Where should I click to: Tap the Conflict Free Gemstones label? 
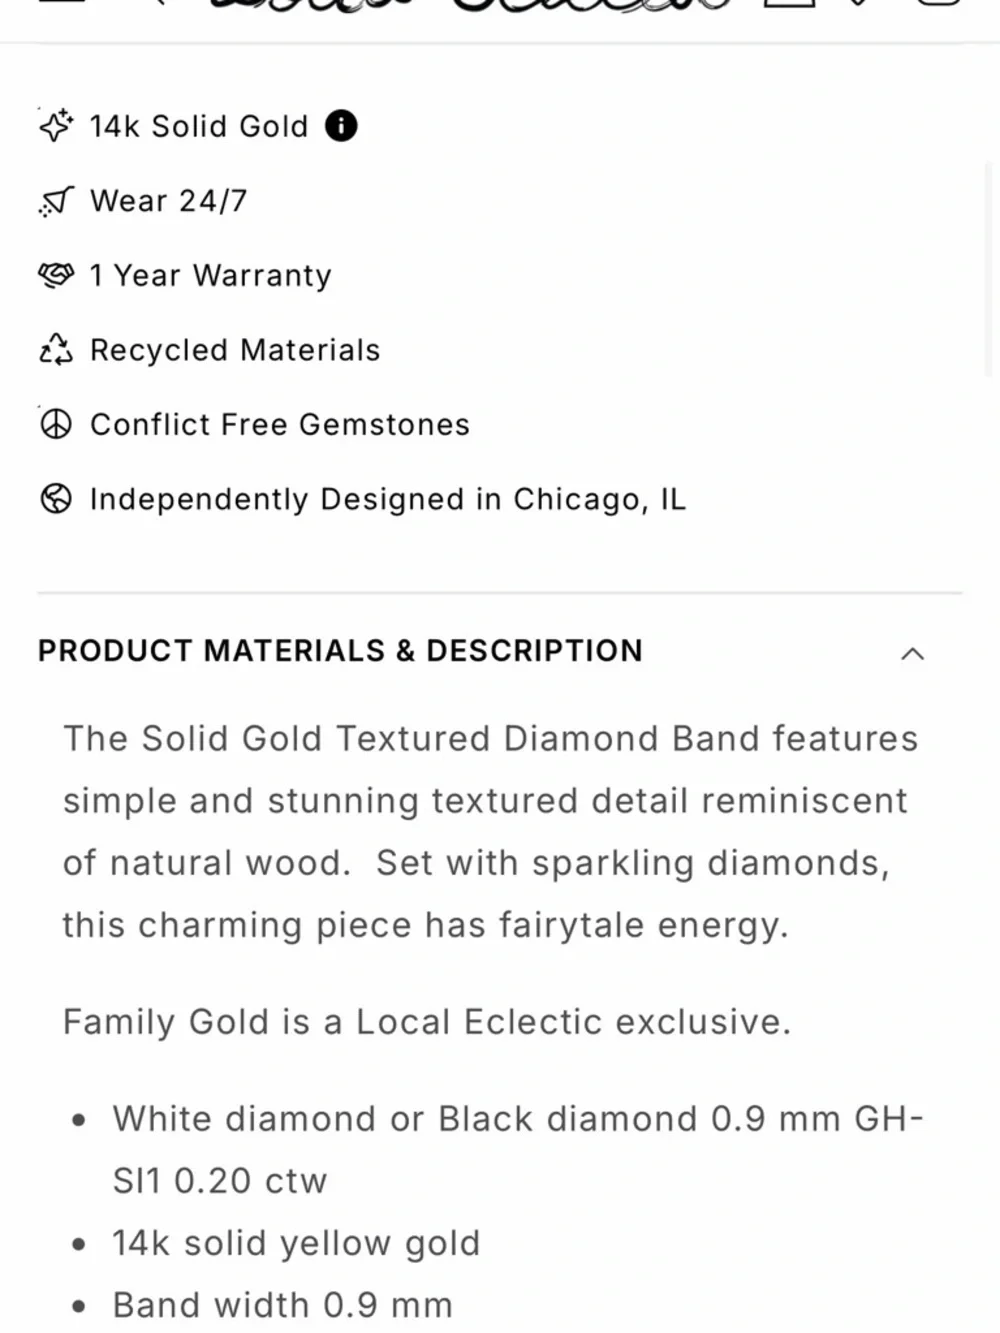280,424
